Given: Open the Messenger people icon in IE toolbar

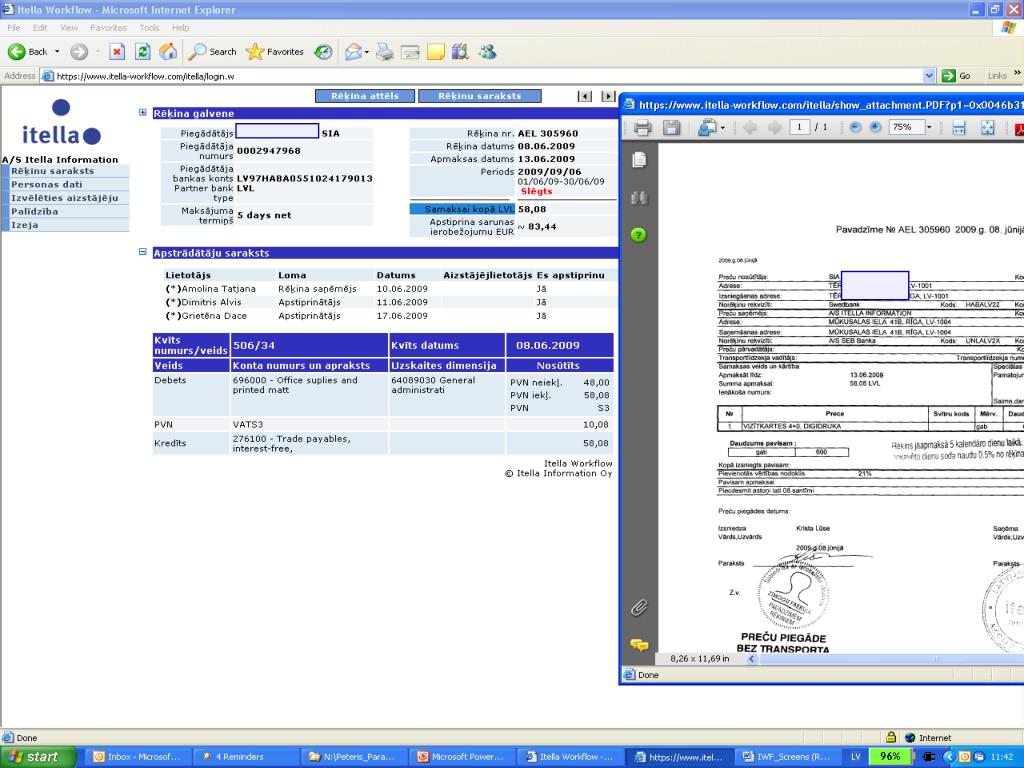Looking at the screenshot, I should pyautogui.click(x=487, y=52).
